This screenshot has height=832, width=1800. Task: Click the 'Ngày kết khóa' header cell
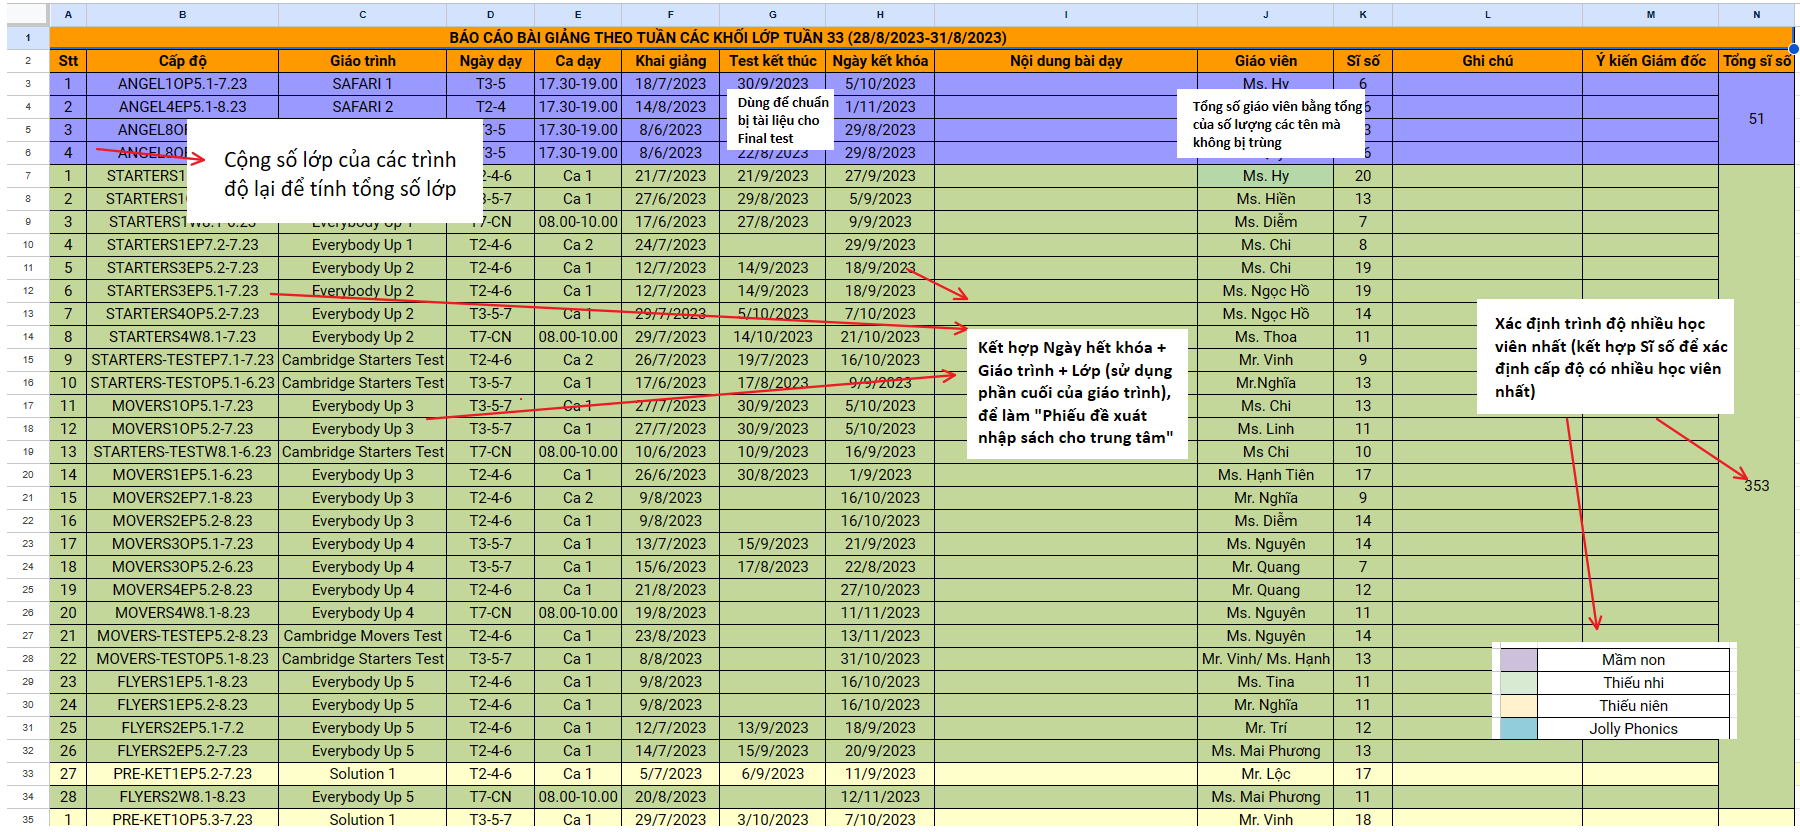(880, 61)
